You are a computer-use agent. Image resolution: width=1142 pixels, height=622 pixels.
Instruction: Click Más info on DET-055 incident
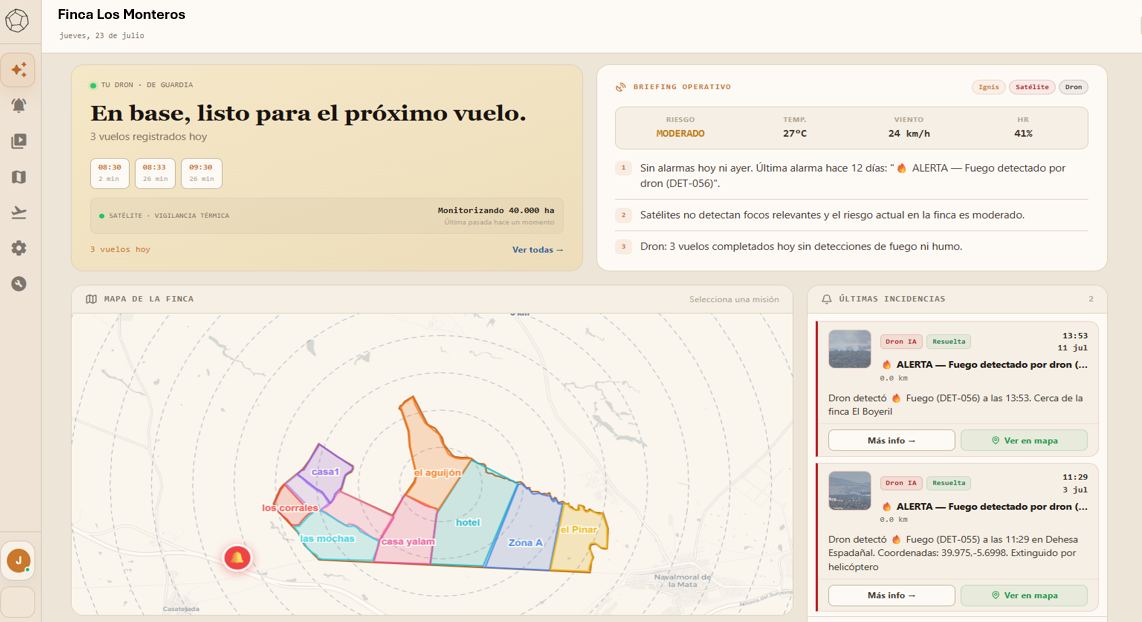(891, 595)
